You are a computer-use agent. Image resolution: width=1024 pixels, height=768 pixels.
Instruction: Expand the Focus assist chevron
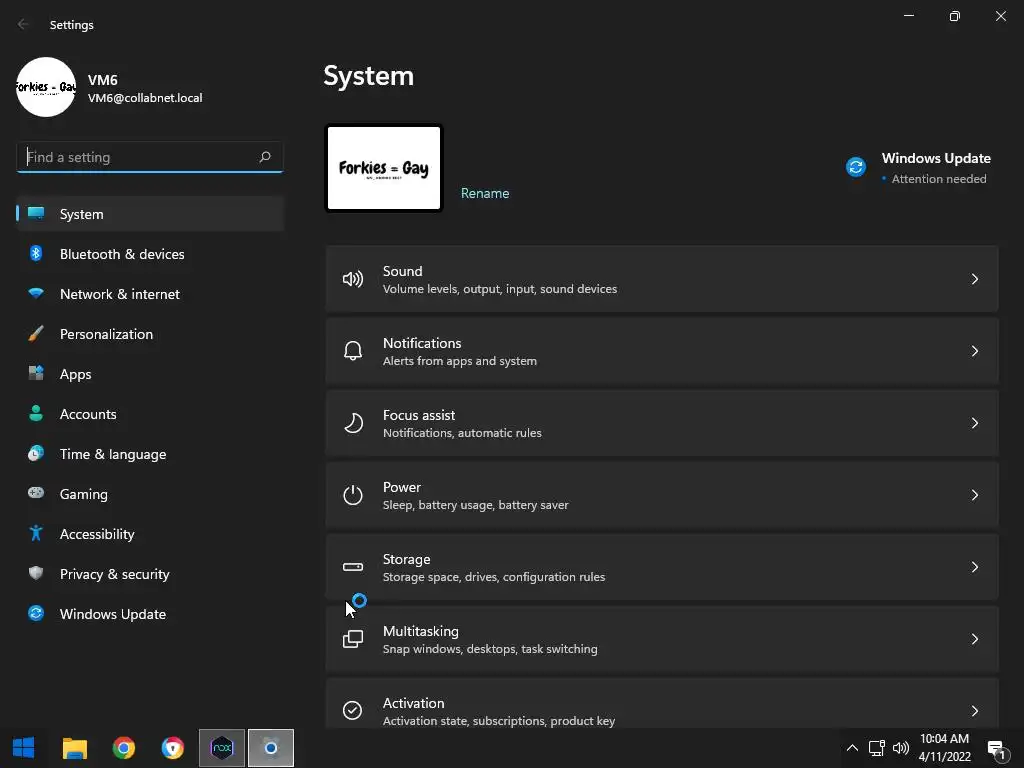pos(974,423)
